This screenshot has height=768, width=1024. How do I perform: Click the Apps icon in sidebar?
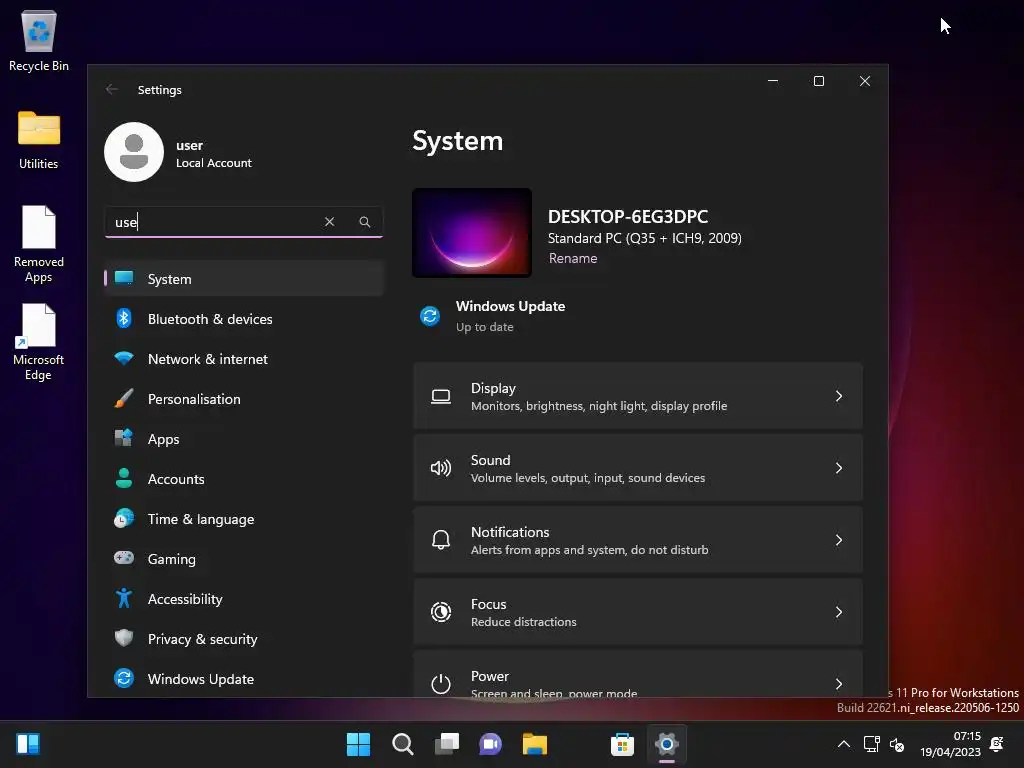123,438
